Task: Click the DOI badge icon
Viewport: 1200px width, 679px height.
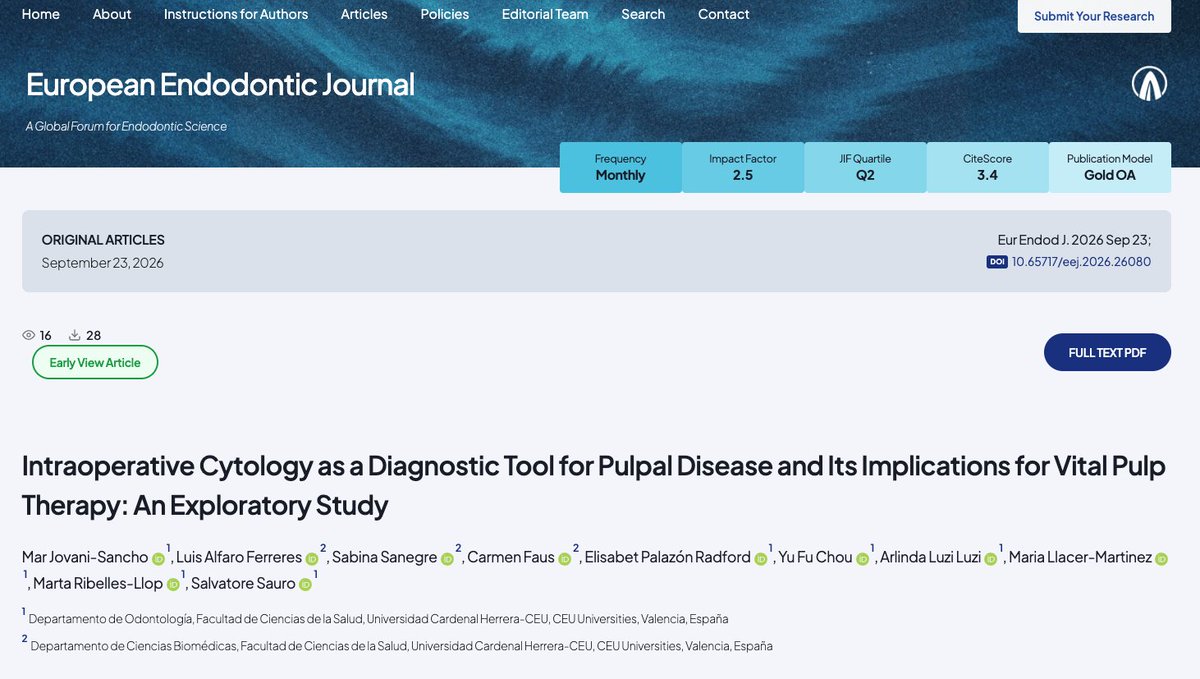Action: (997, 262)
